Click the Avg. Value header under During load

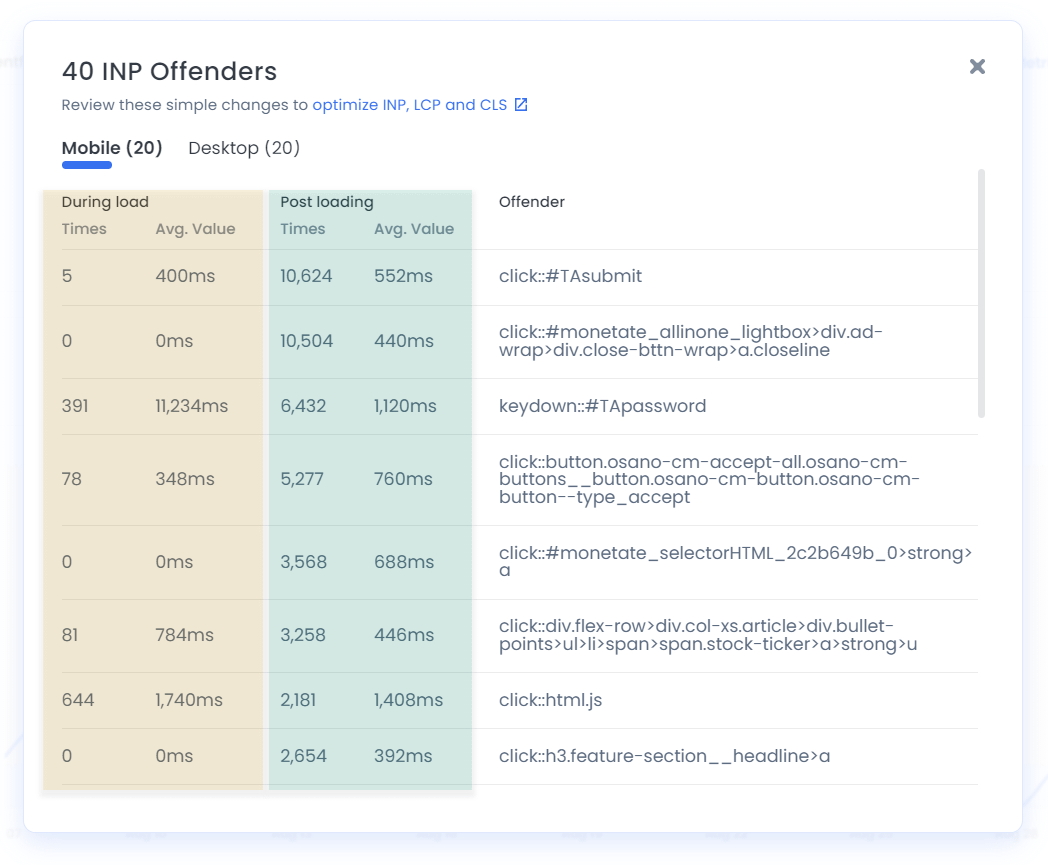tap(196, 229)
